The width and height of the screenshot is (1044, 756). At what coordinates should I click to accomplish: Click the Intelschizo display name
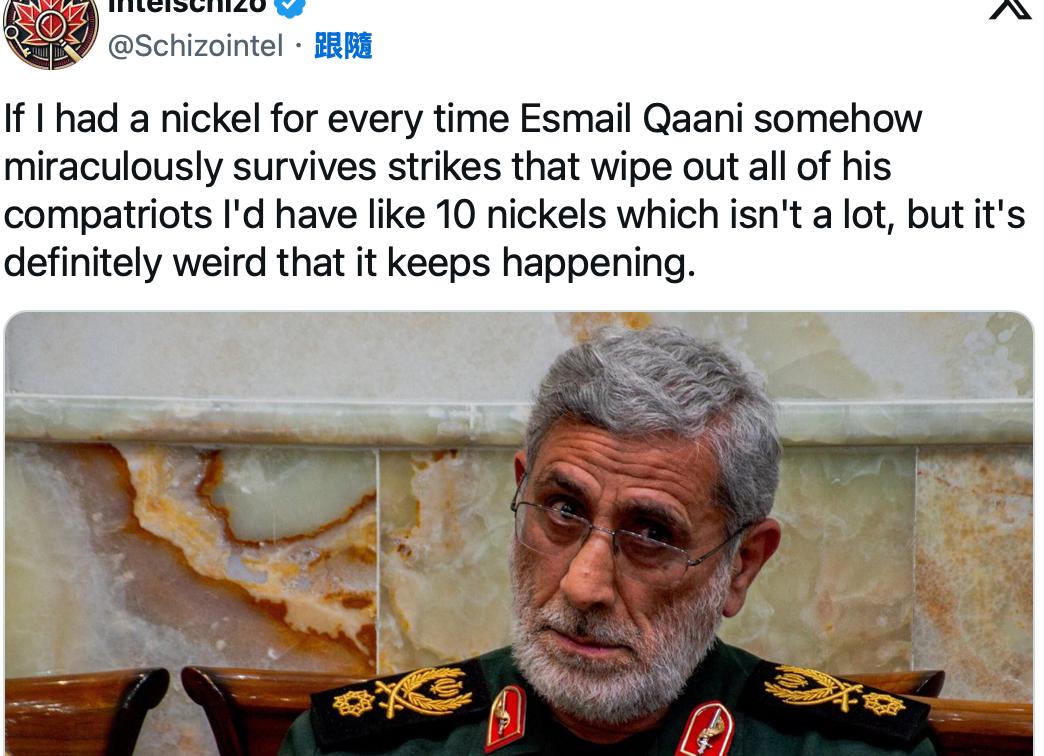187,7
